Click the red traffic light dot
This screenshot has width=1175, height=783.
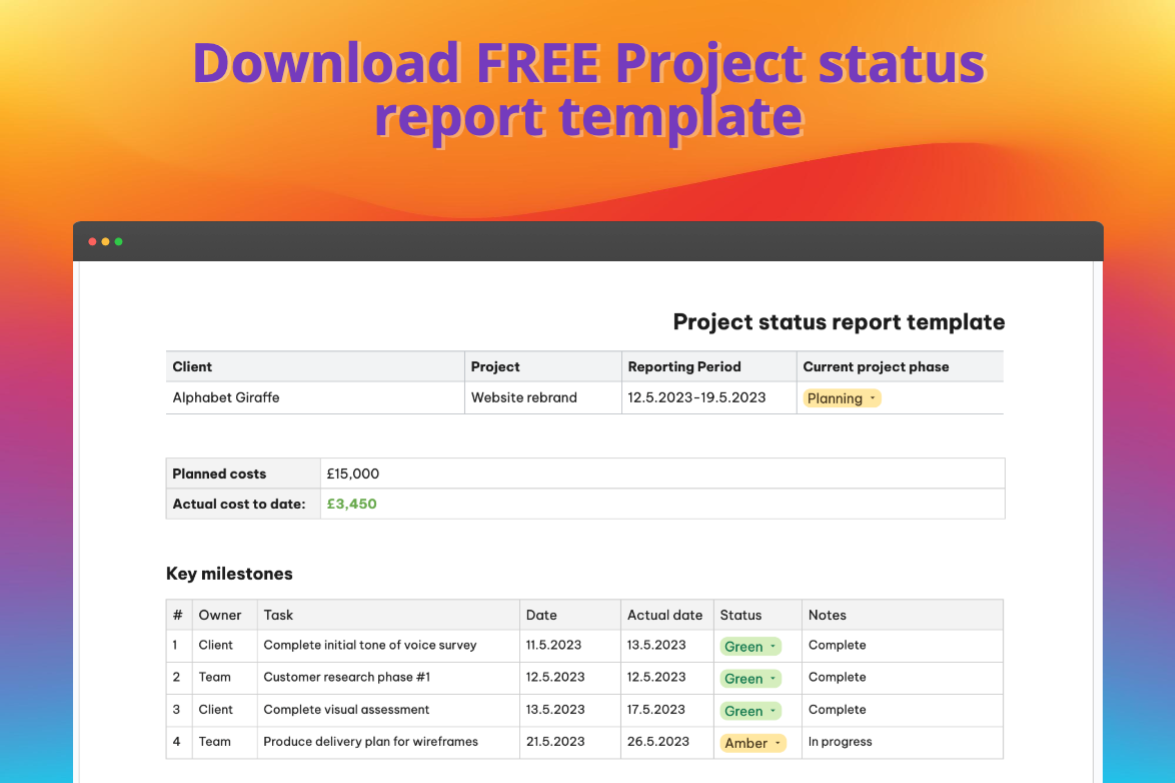pyautogui.click(x=91, y=241)
